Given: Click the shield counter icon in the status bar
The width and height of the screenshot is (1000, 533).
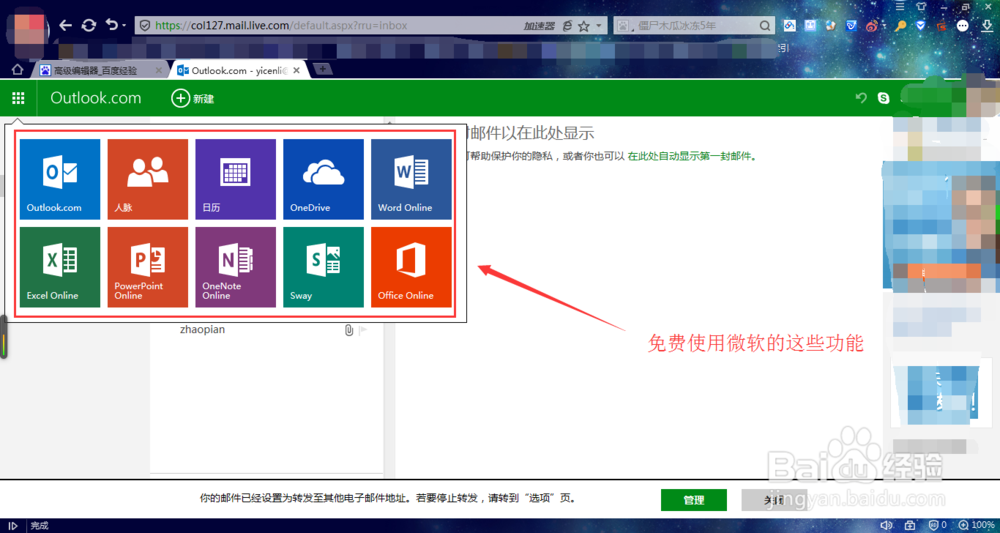Looking at the screenshot, I should (938, 525).
